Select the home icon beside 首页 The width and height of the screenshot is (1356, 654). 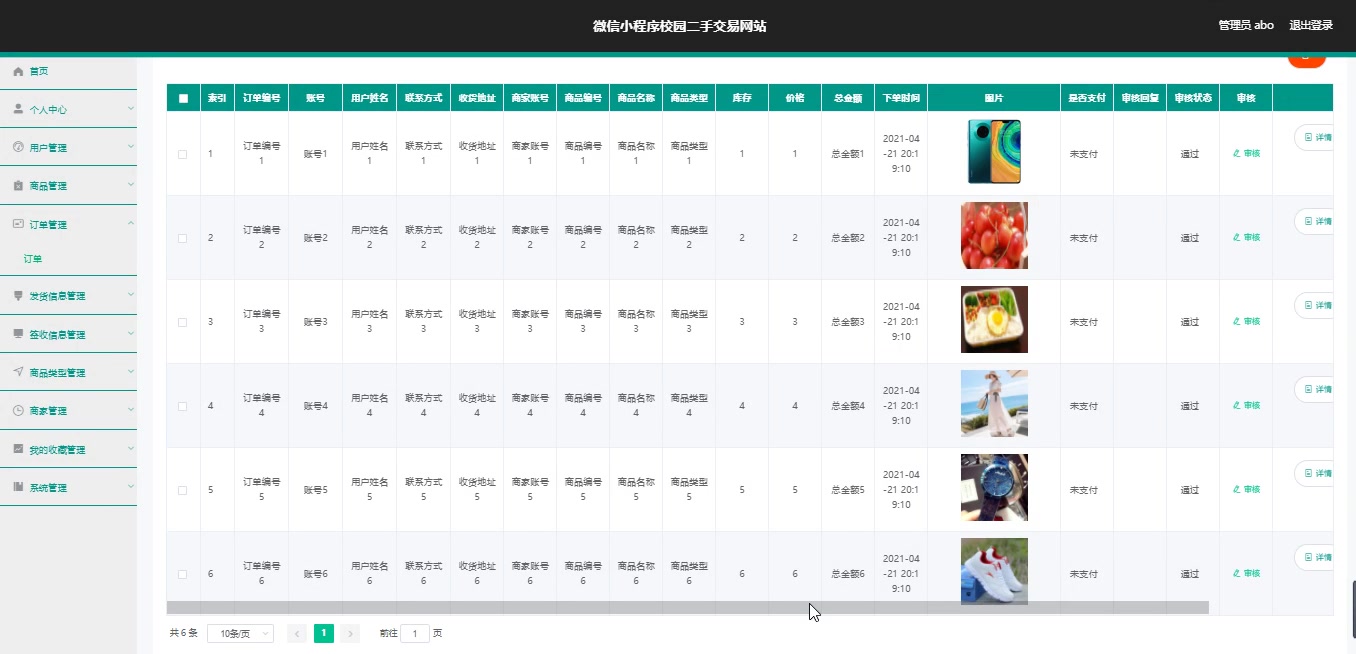pos(16,71)
